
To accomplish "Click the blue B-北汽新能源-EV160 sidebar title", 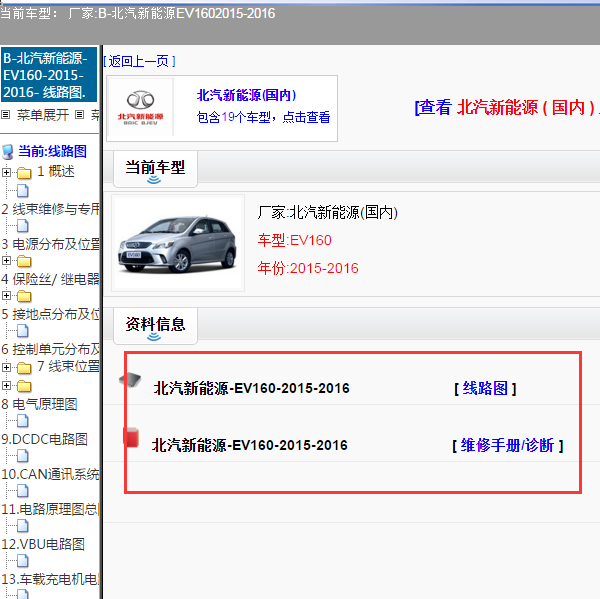I will coord(49,75).
